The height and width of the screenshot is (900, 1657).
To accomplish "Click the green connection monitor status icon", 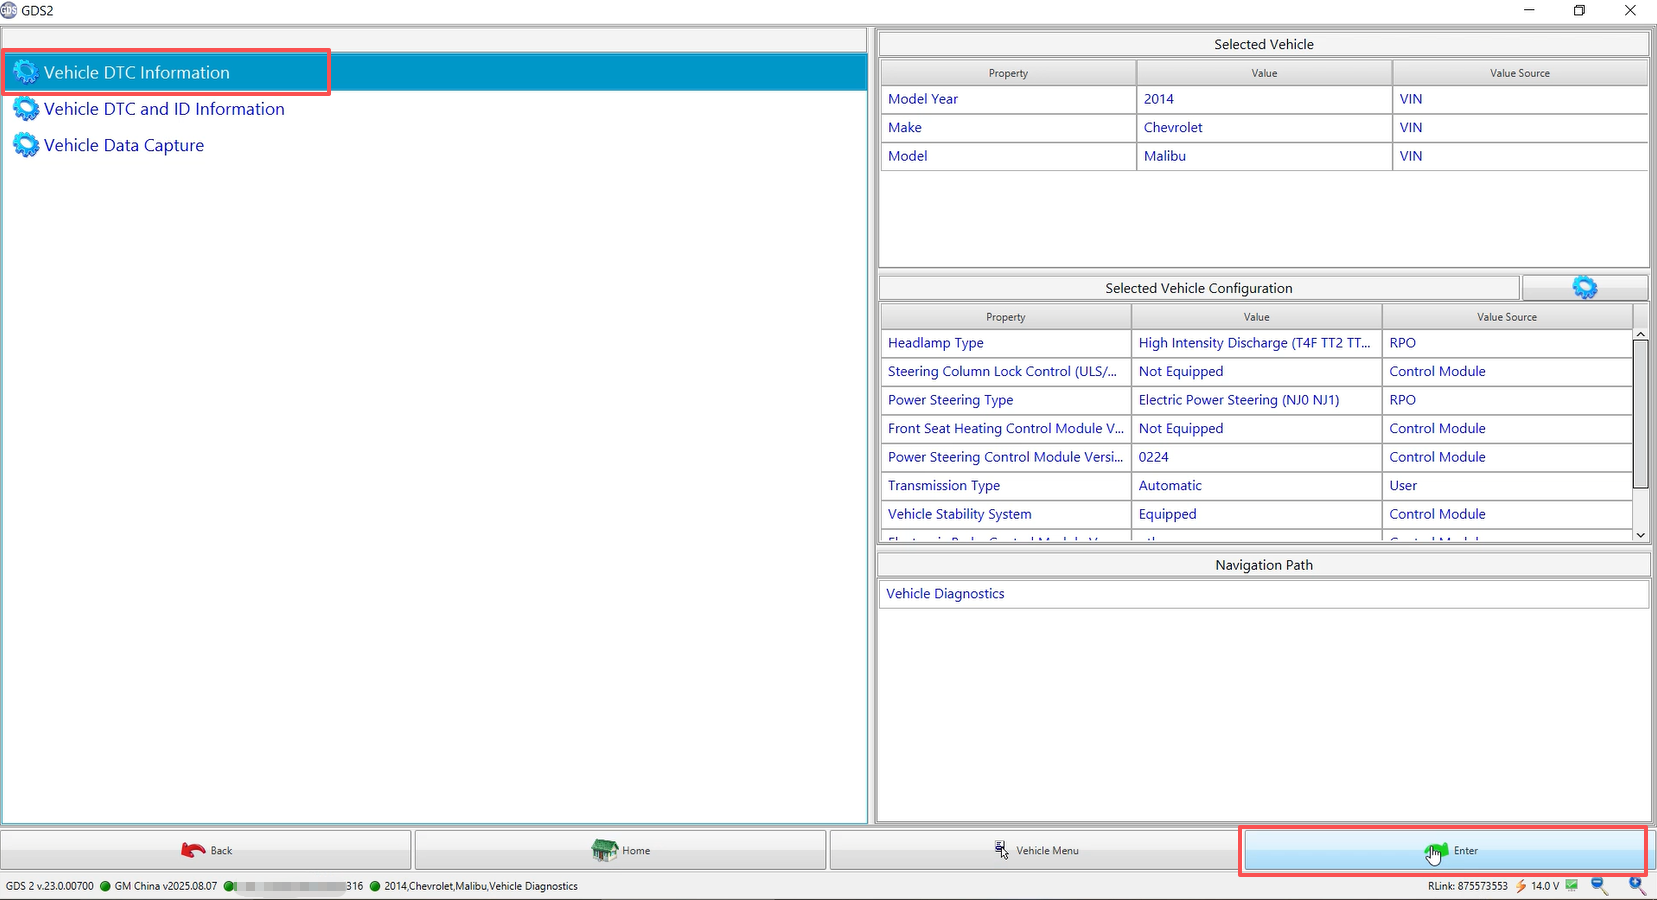I will coord(1572,886).
